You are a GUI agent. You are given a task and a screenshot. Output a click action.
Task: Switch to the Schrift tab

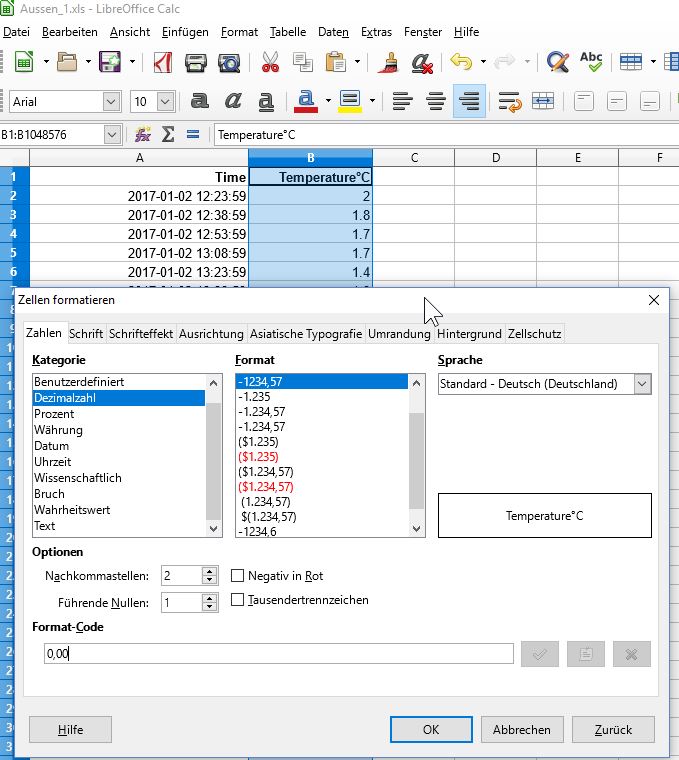click(x=86, y=333)
